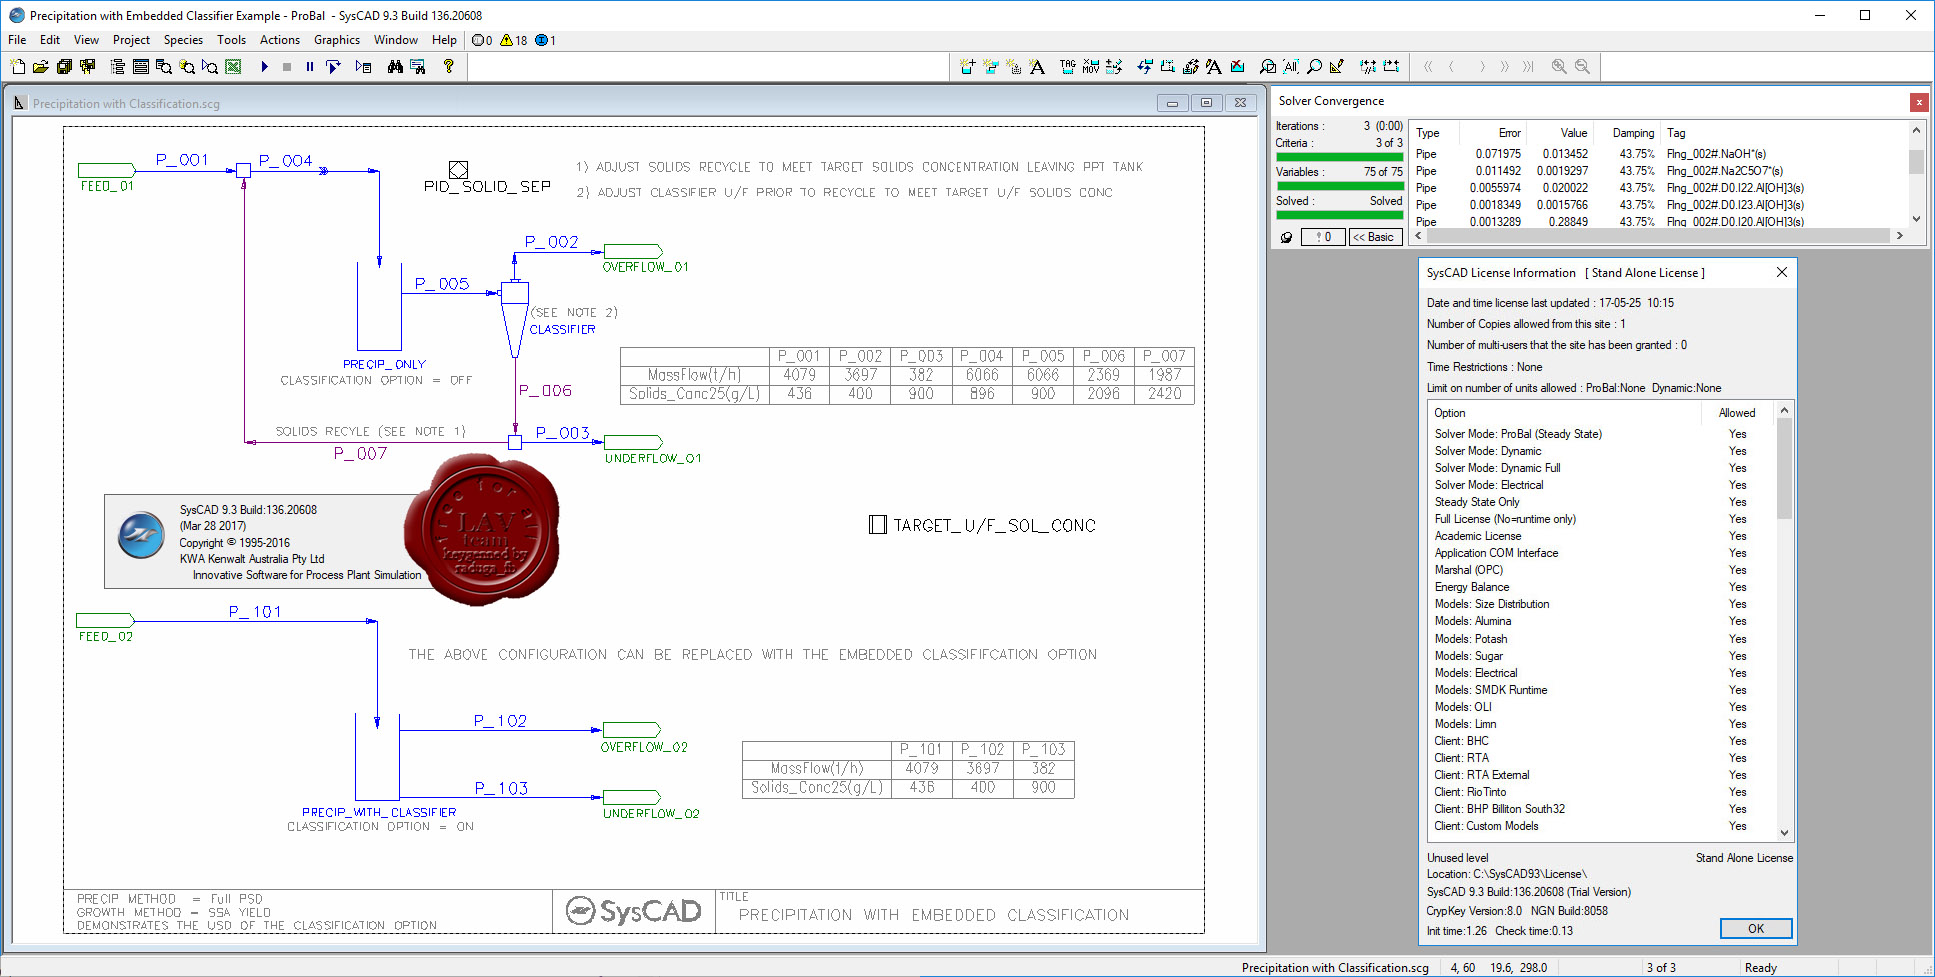
Task: Click the small icon left of the '0' button
Action: [x=1287, y=237]
